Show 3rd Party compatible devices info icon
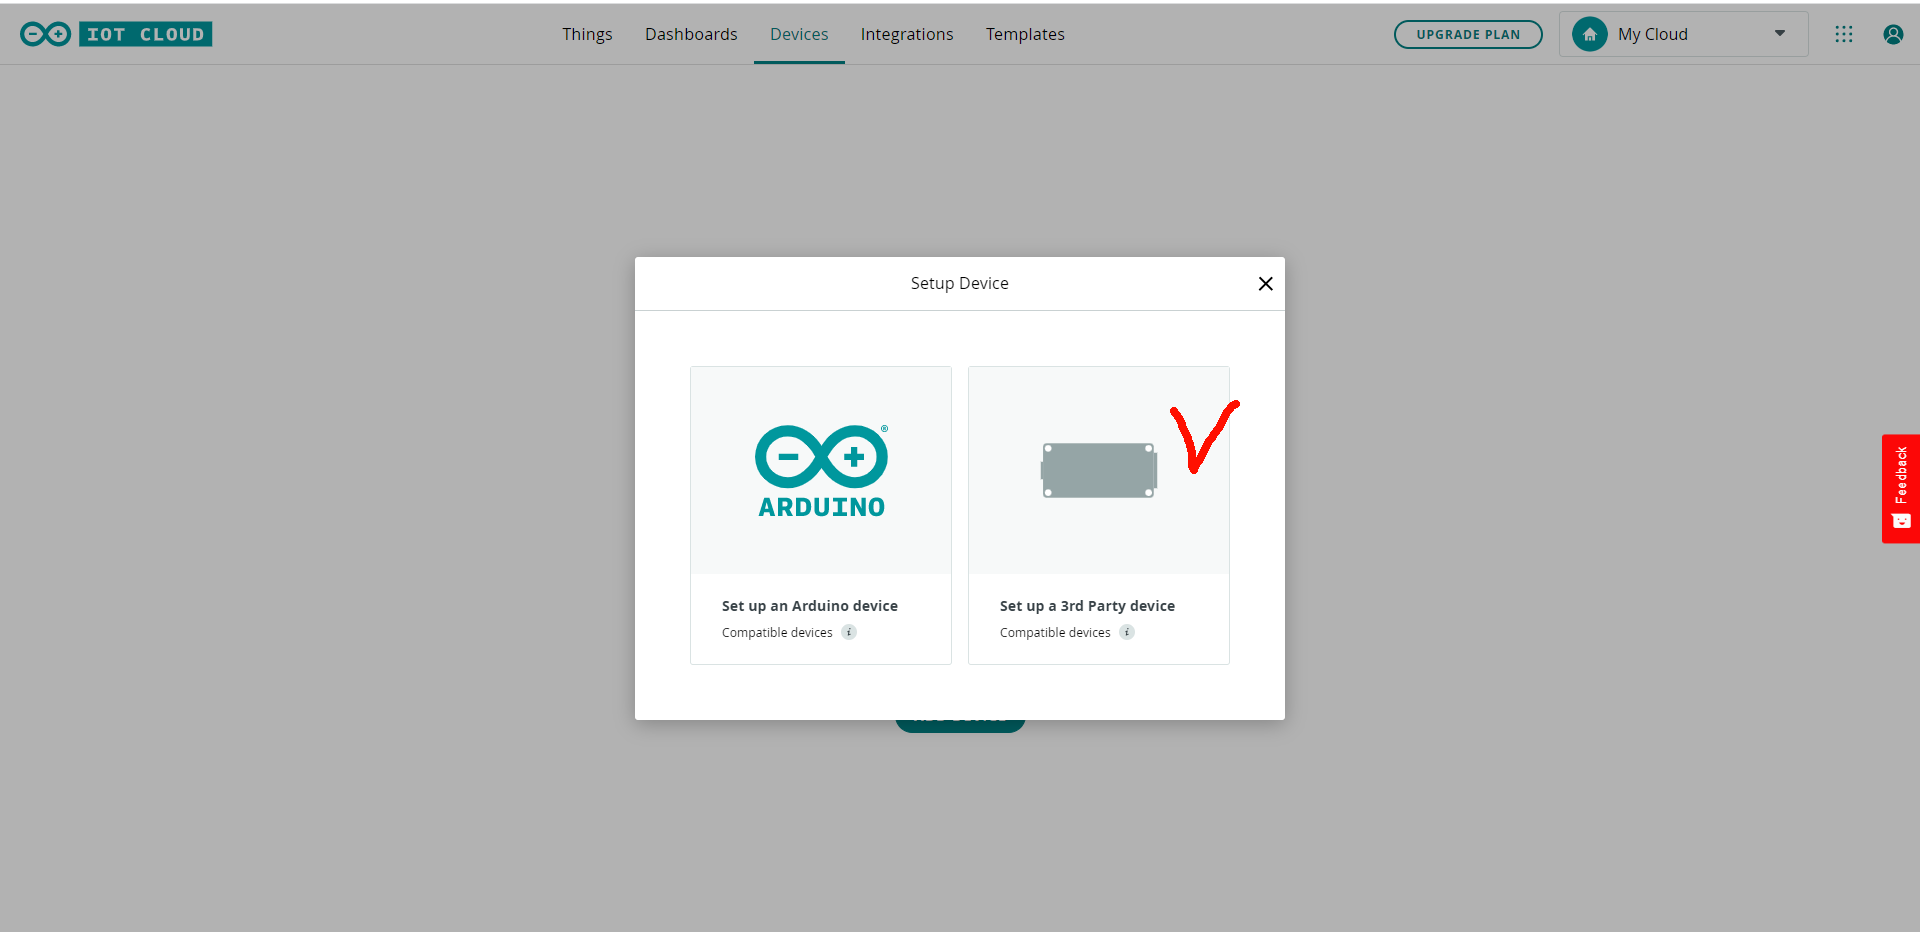 1127,632
